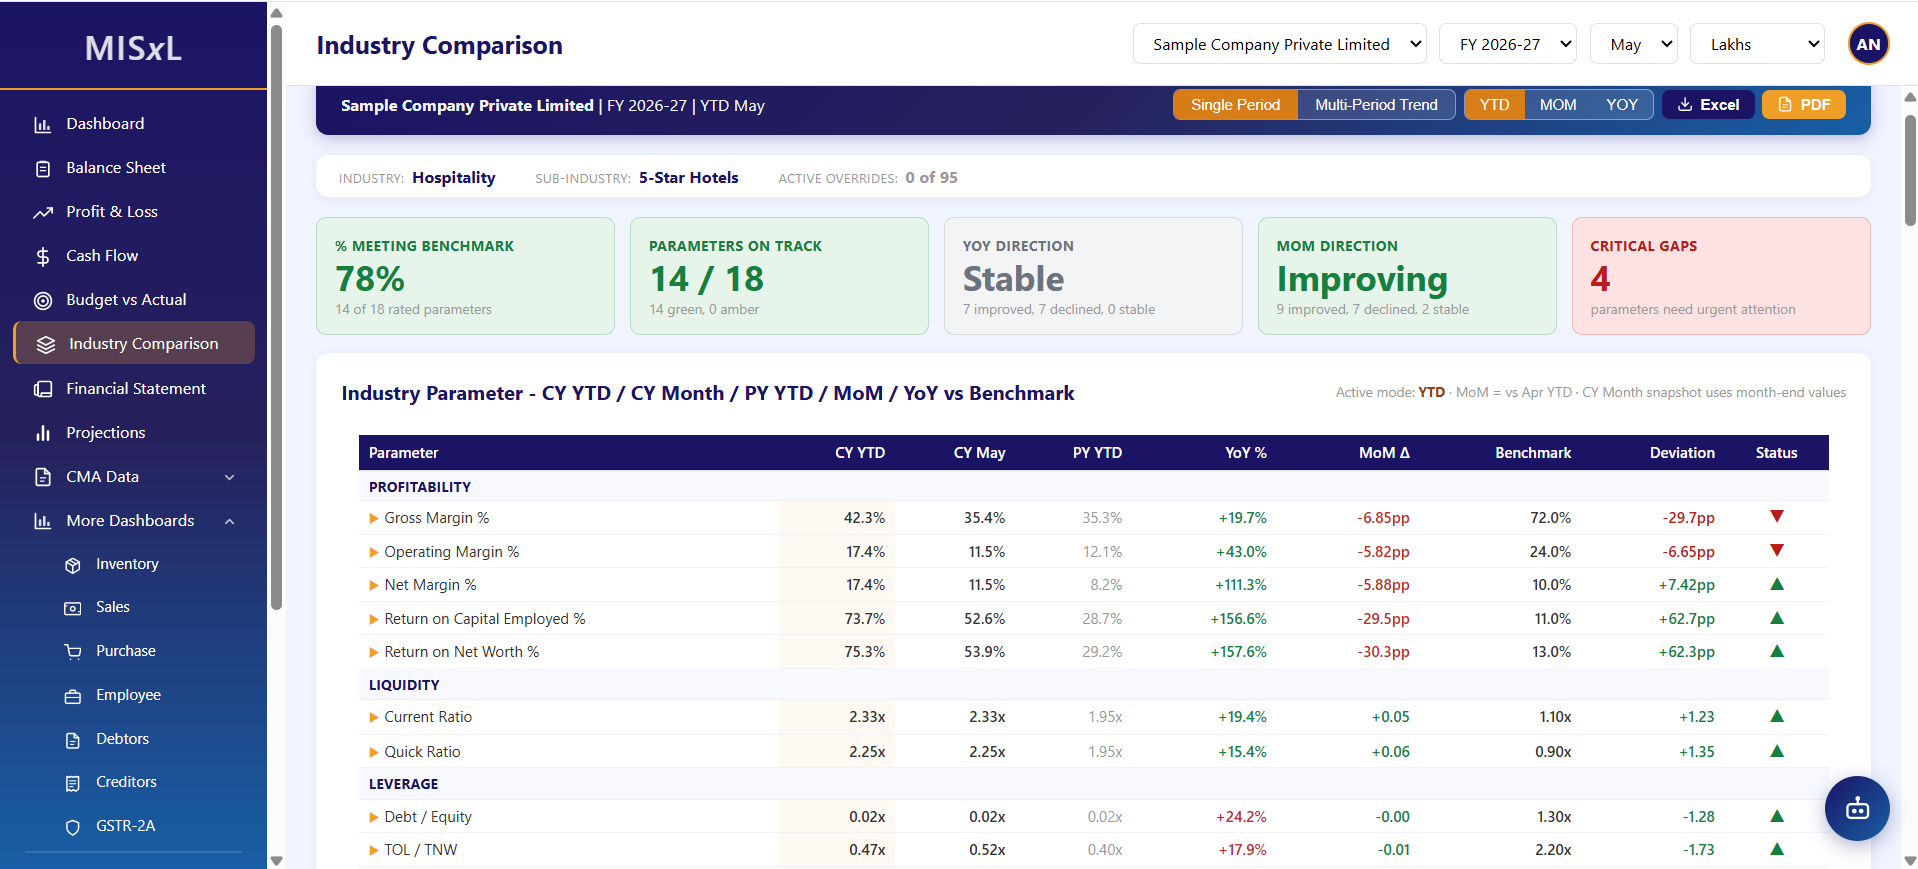Click the Industry Comparison layers icon

pos(45,345)
